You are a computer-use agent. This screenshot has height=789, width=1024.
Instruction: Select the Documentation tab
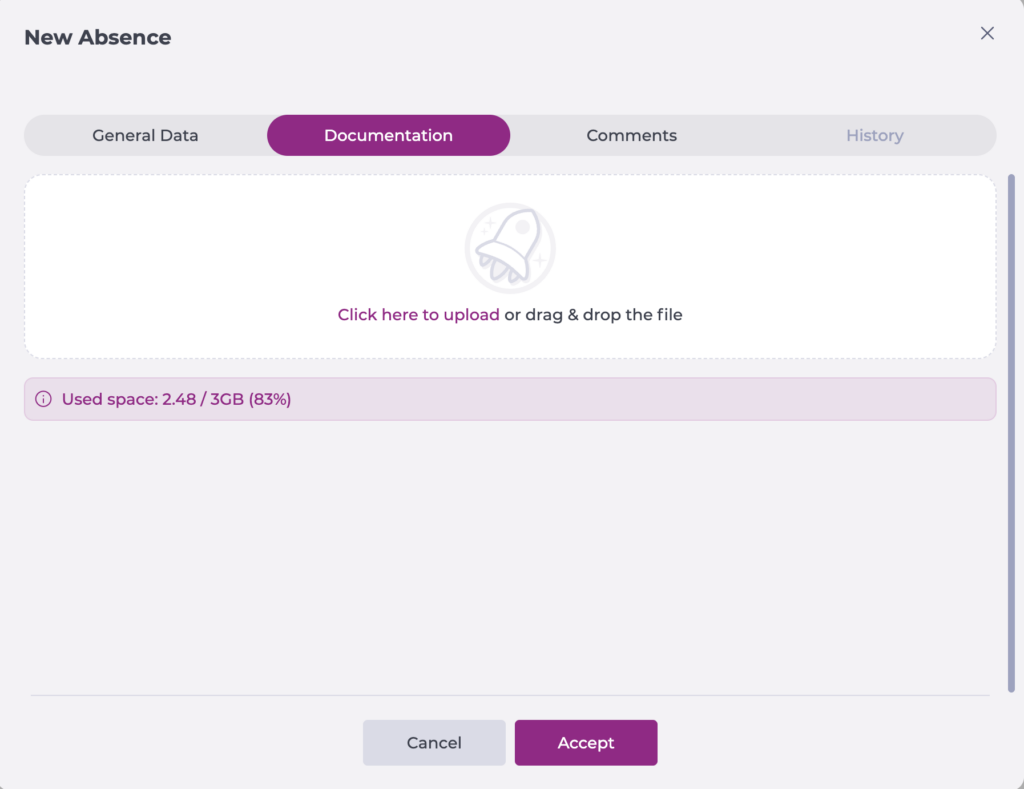(388, 136)
